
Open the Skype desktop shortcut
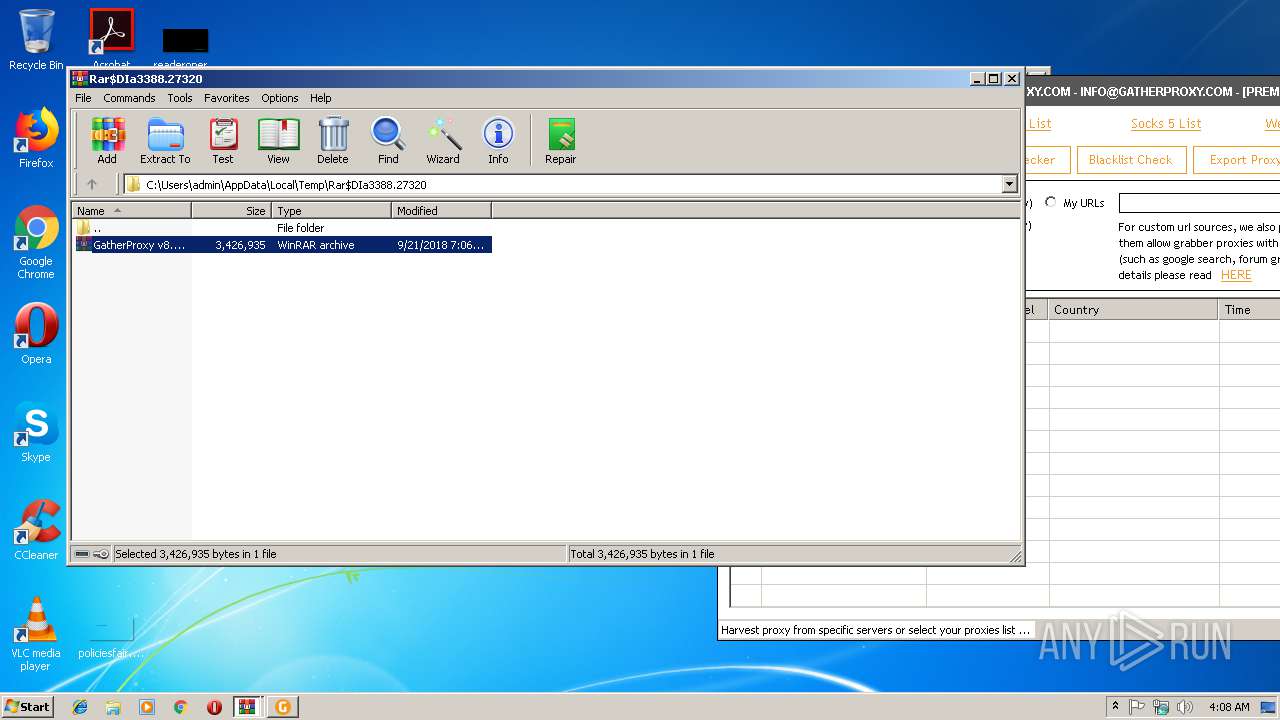[x=36, y=432]
